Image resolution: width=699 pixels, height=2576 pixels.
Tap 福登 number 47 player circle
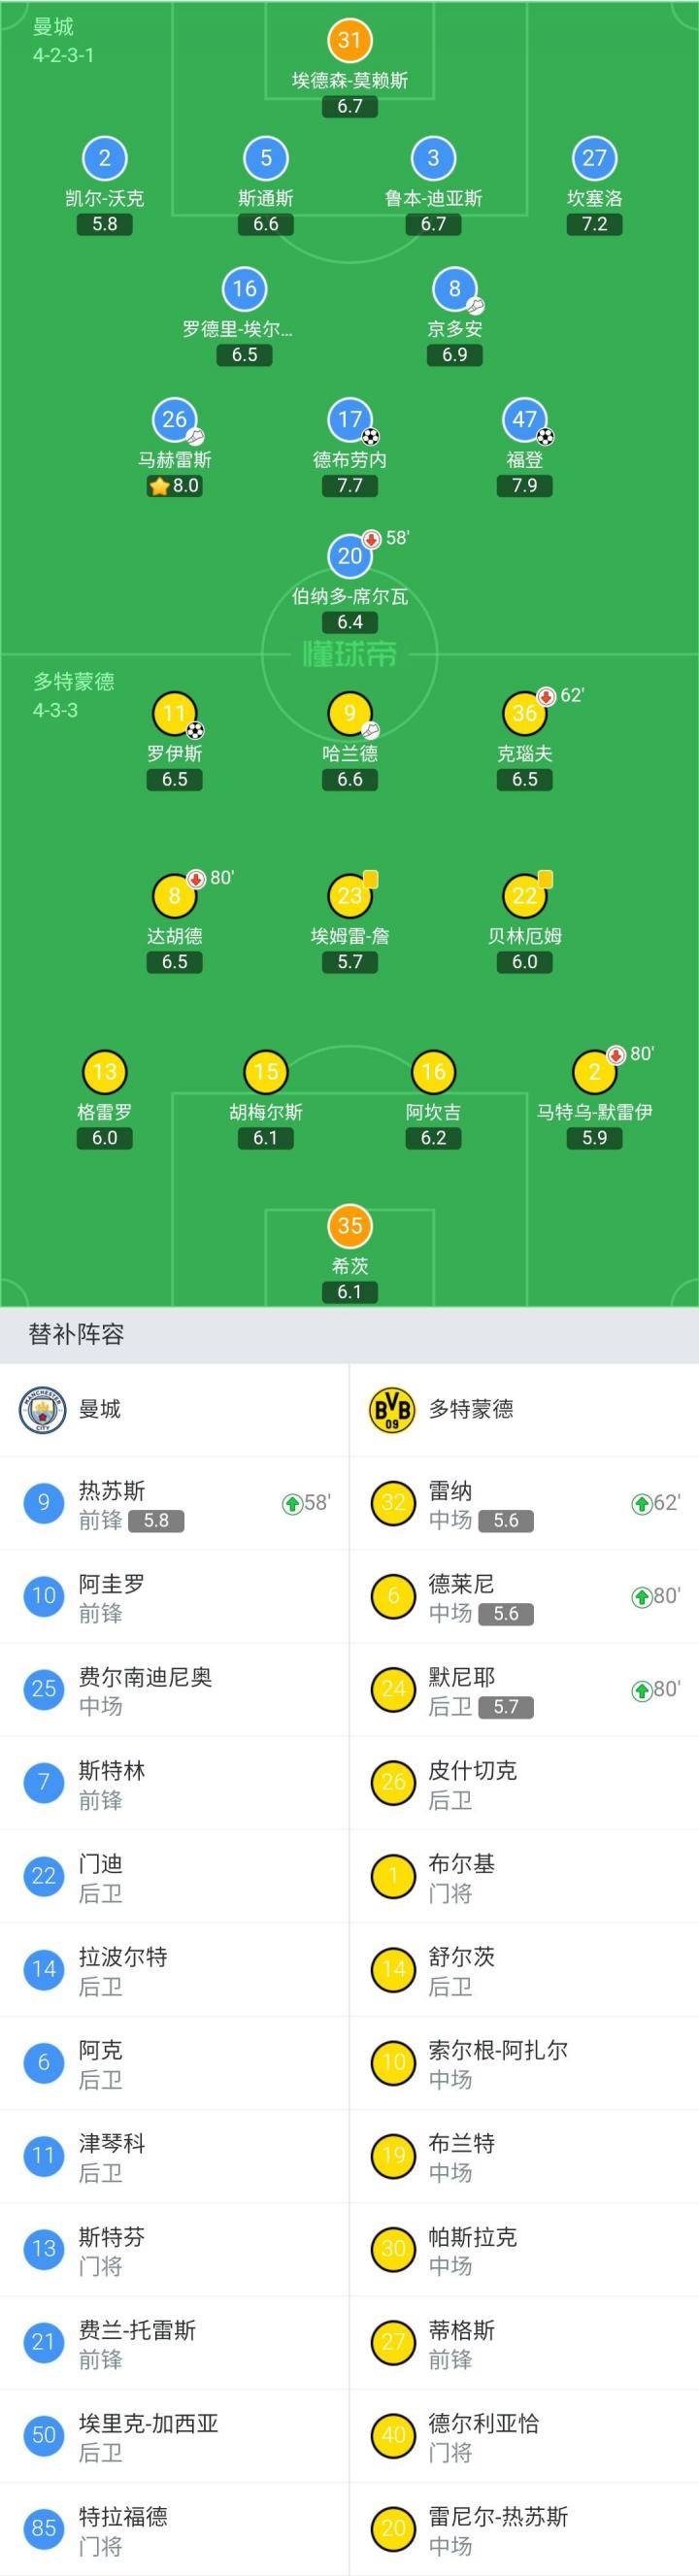pyautogui.click(x=524, y=420)
